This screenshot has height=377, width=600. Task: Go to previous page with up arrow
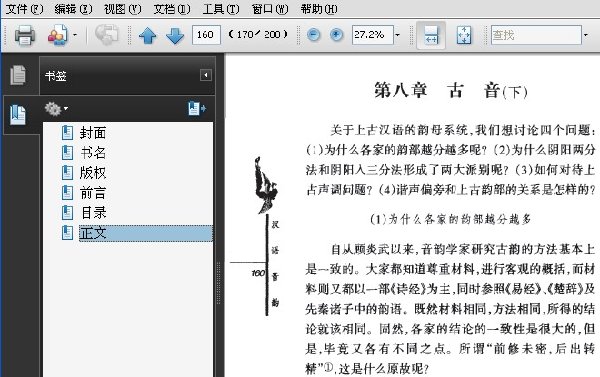[148, 36]
